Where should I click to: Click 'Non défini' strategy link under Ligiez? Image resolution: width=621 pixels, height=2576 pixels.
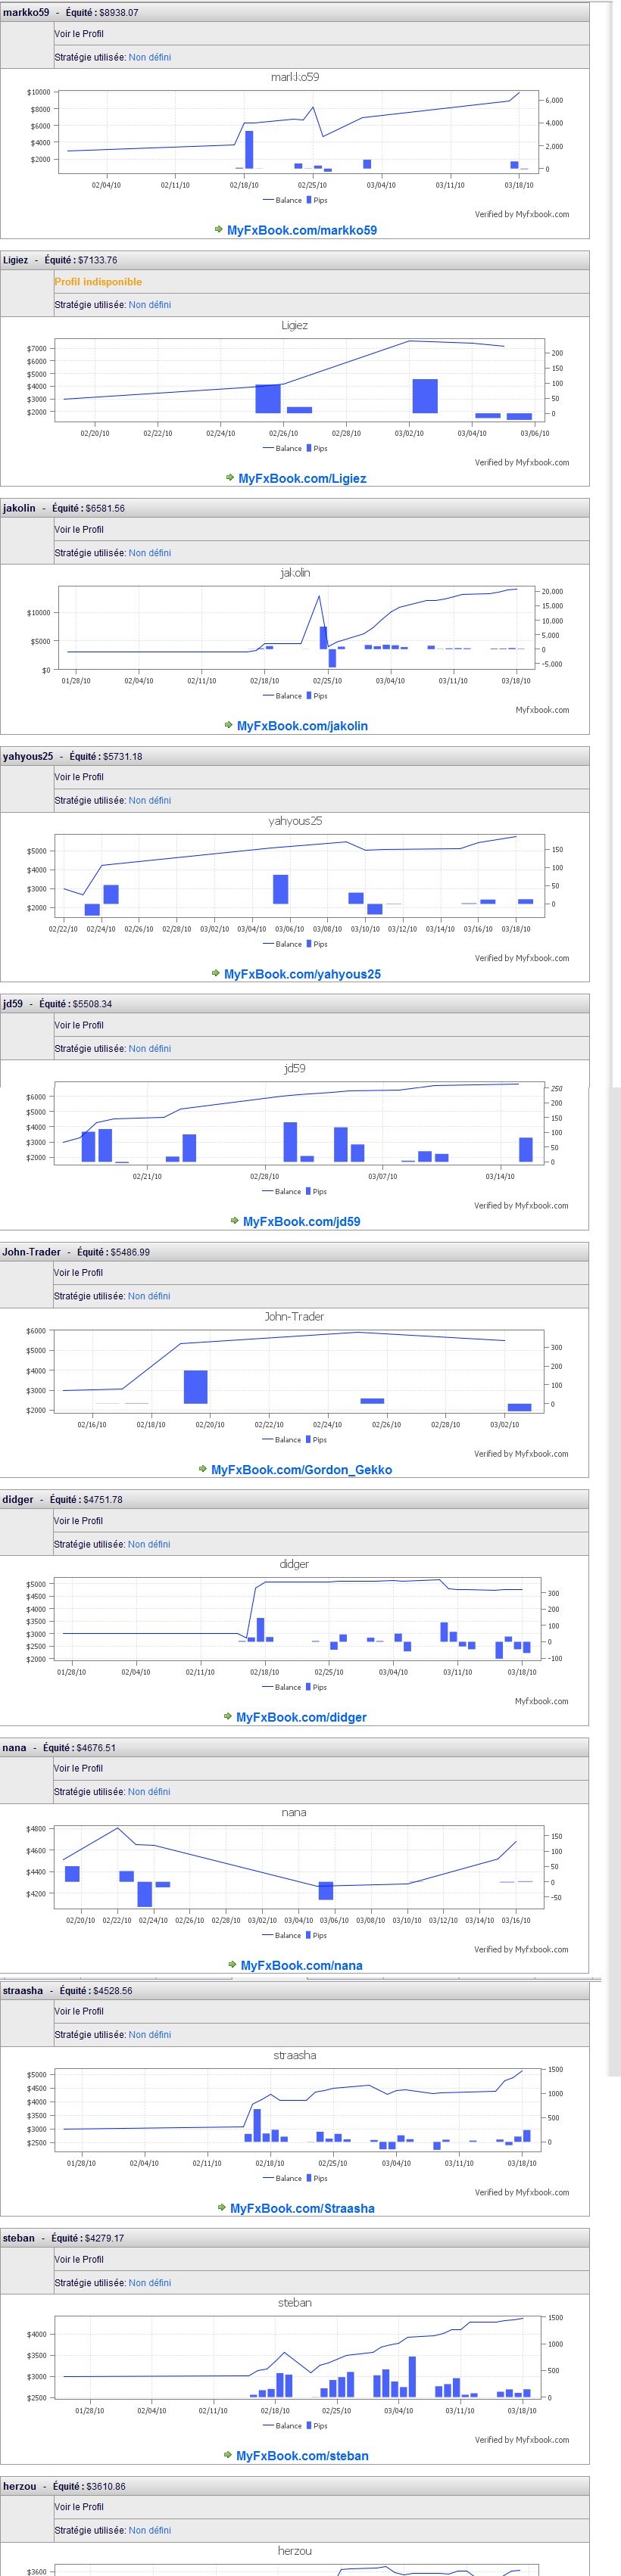click(x=150, y=305)
